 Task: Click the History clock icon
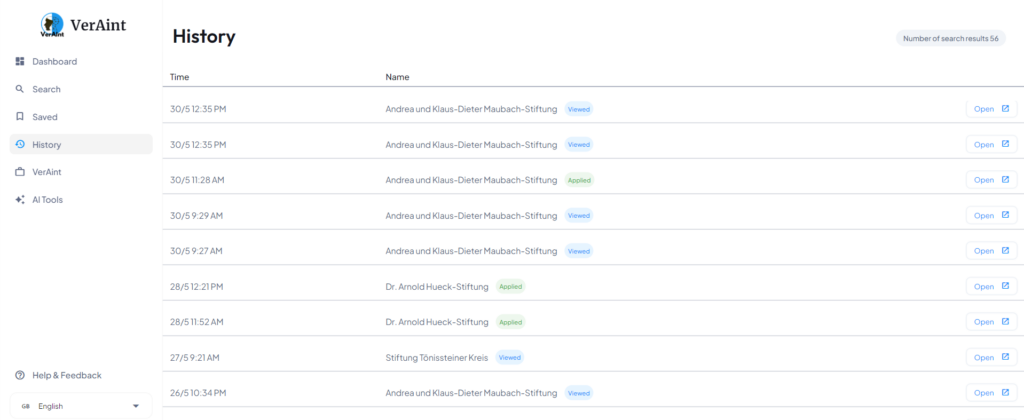[20, 145]
